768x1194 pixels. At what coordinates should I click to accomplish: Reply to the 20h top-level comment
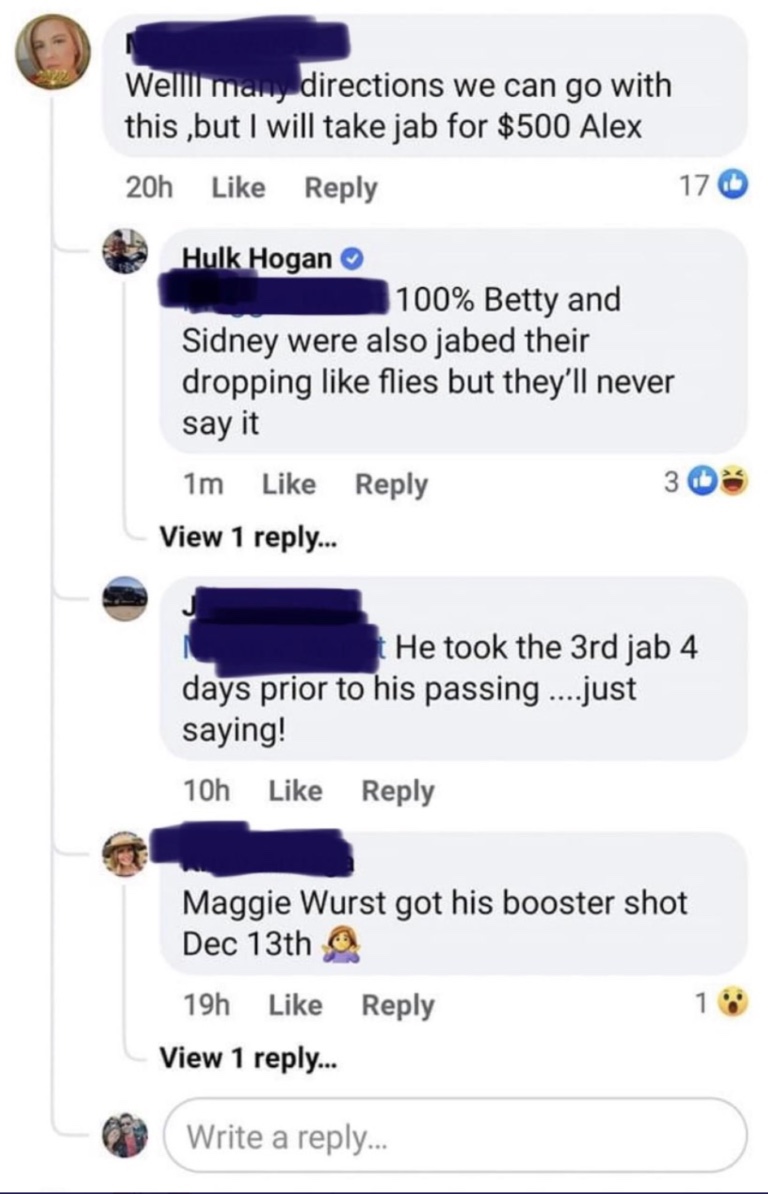(x=341, y=188)
